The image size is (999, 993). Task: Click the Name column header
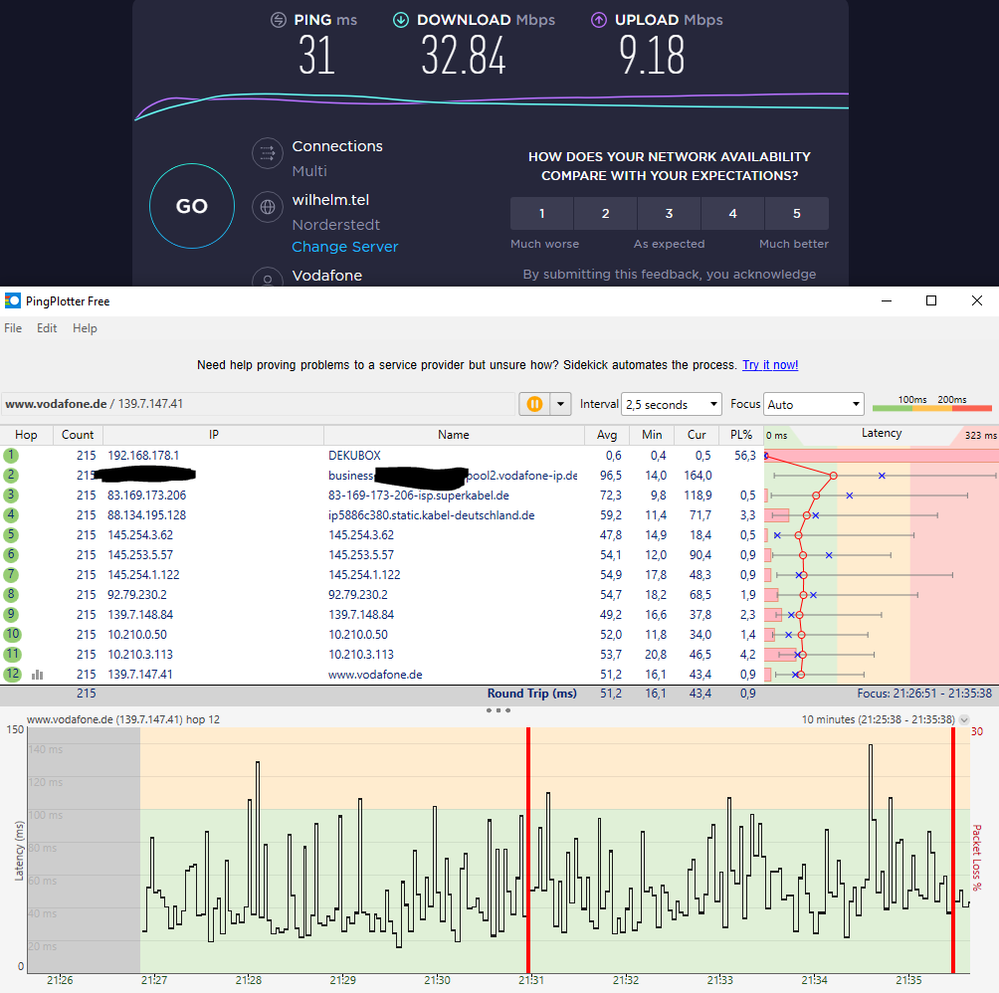pos(454,434)
